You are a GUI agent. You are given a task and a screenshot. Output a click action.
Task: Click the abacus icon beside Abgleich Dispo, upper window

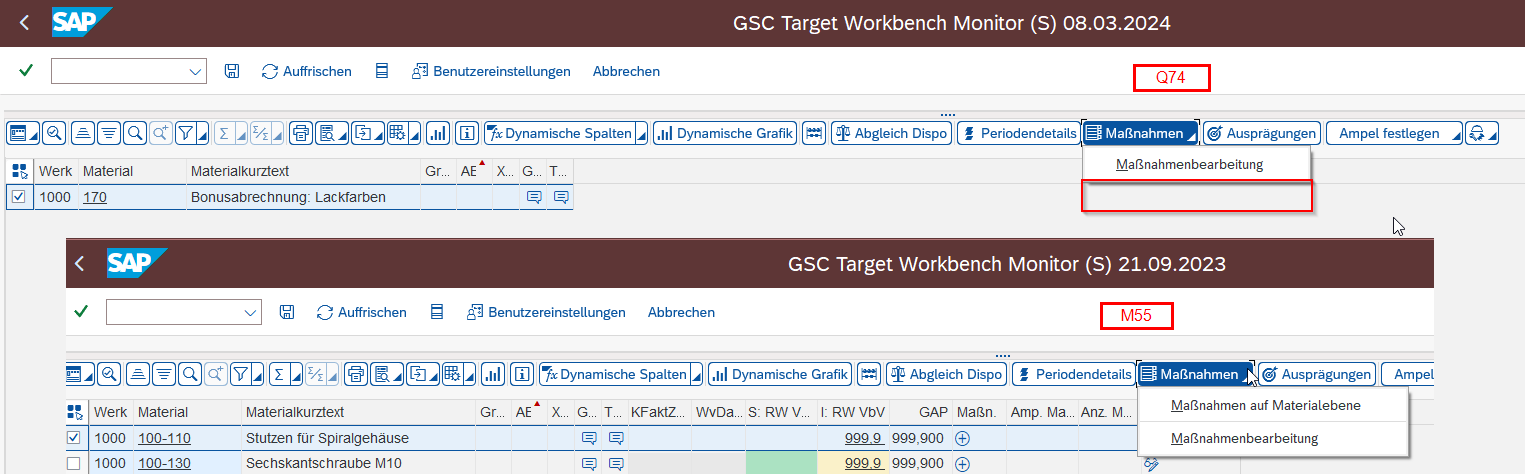pos(813,133)
